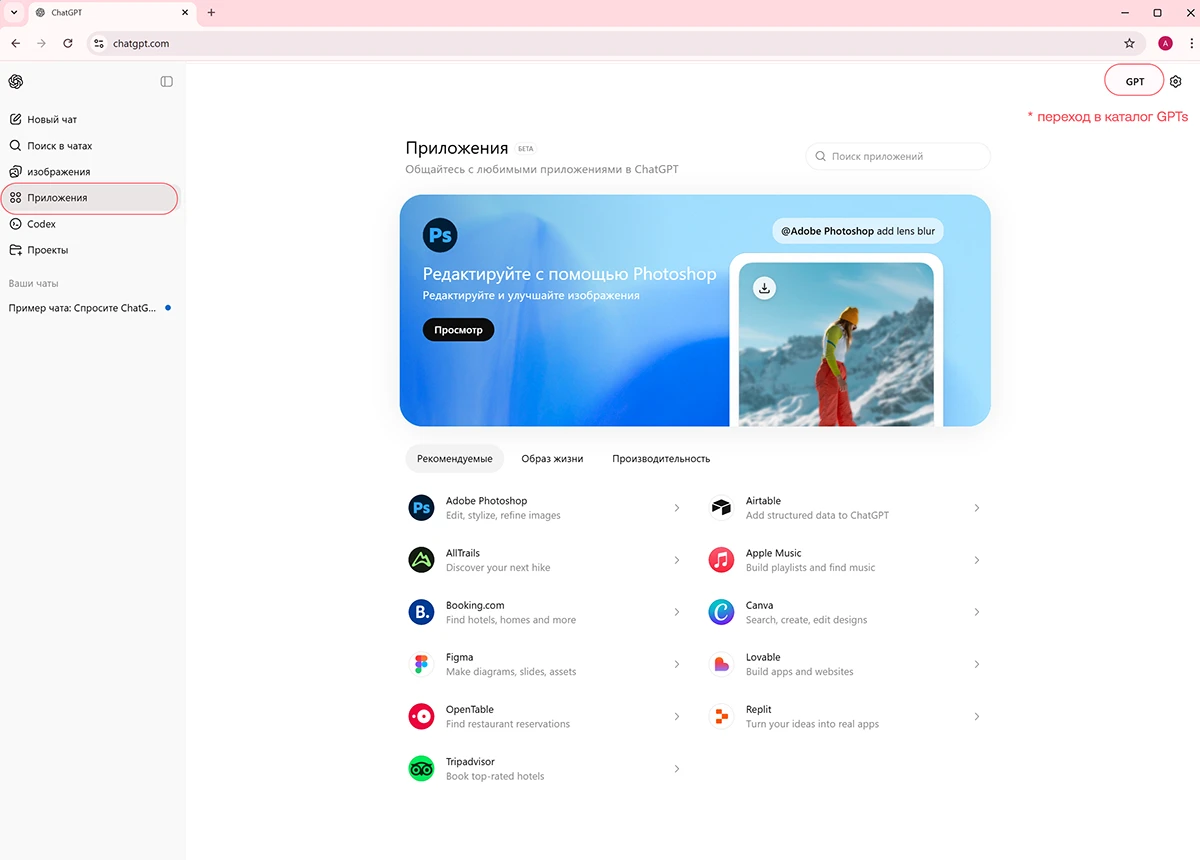
Task: Toggle the sidebar collapse icon
Action: pyautogui.click(x=167, y=82)
